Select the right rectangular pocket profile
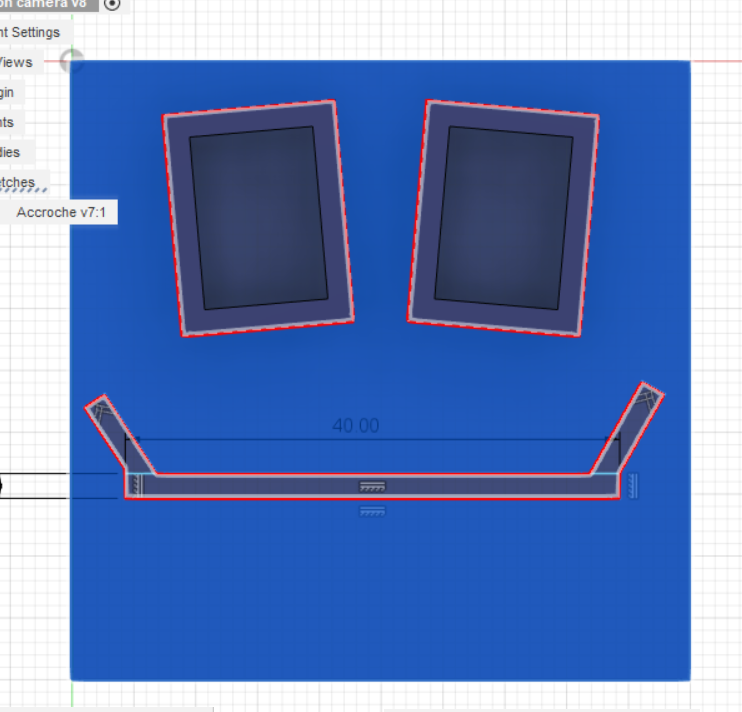Screen dimensions: 742x712 click(504, 218)
